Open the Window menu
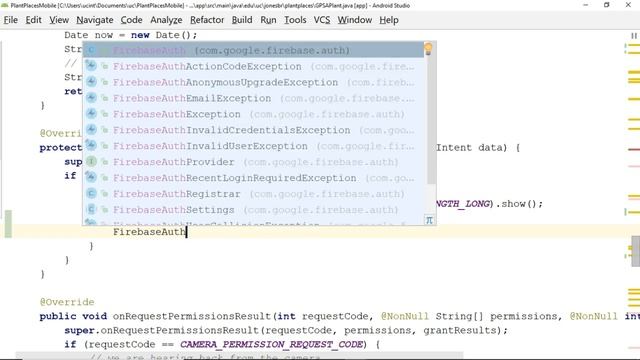 (355, 20)
